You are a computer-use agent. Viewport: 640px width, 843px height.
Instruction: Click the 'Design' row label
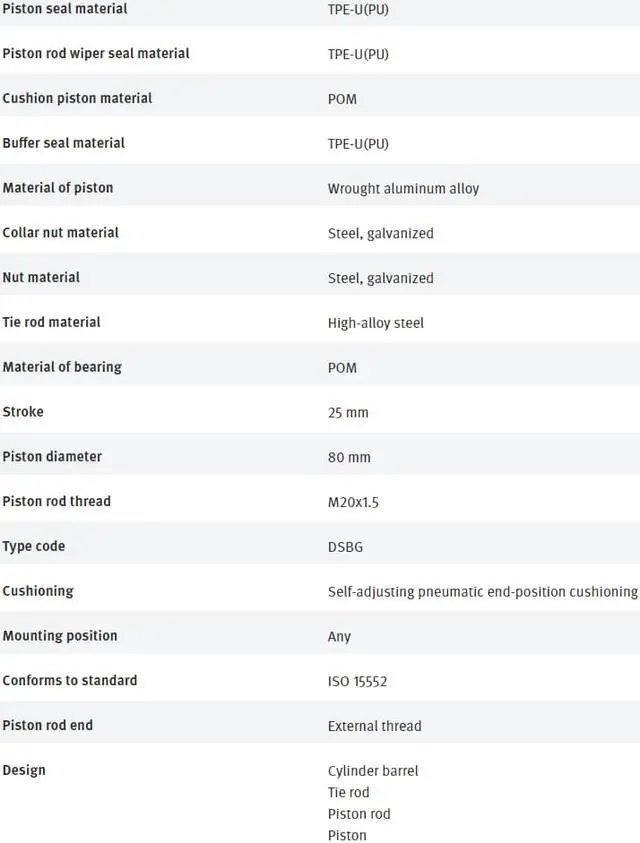point(24,770)
